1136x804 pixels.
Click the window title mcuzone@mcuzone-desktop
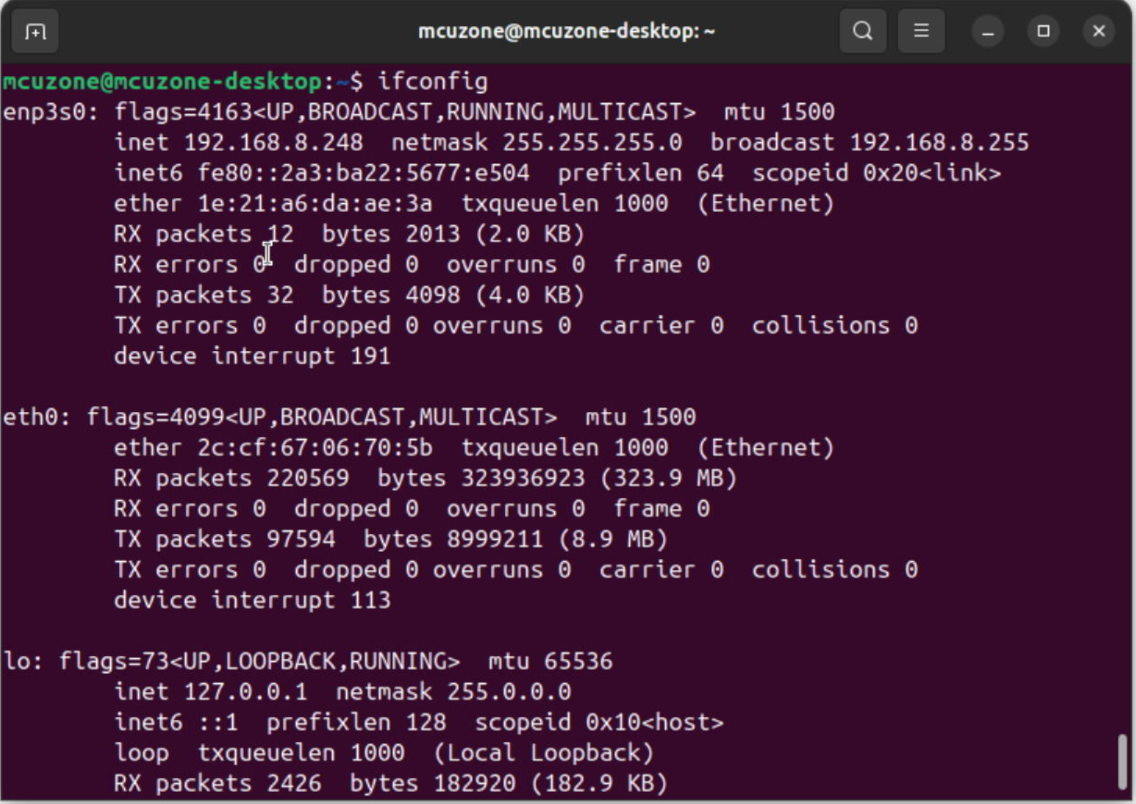(x=566, y=31)
